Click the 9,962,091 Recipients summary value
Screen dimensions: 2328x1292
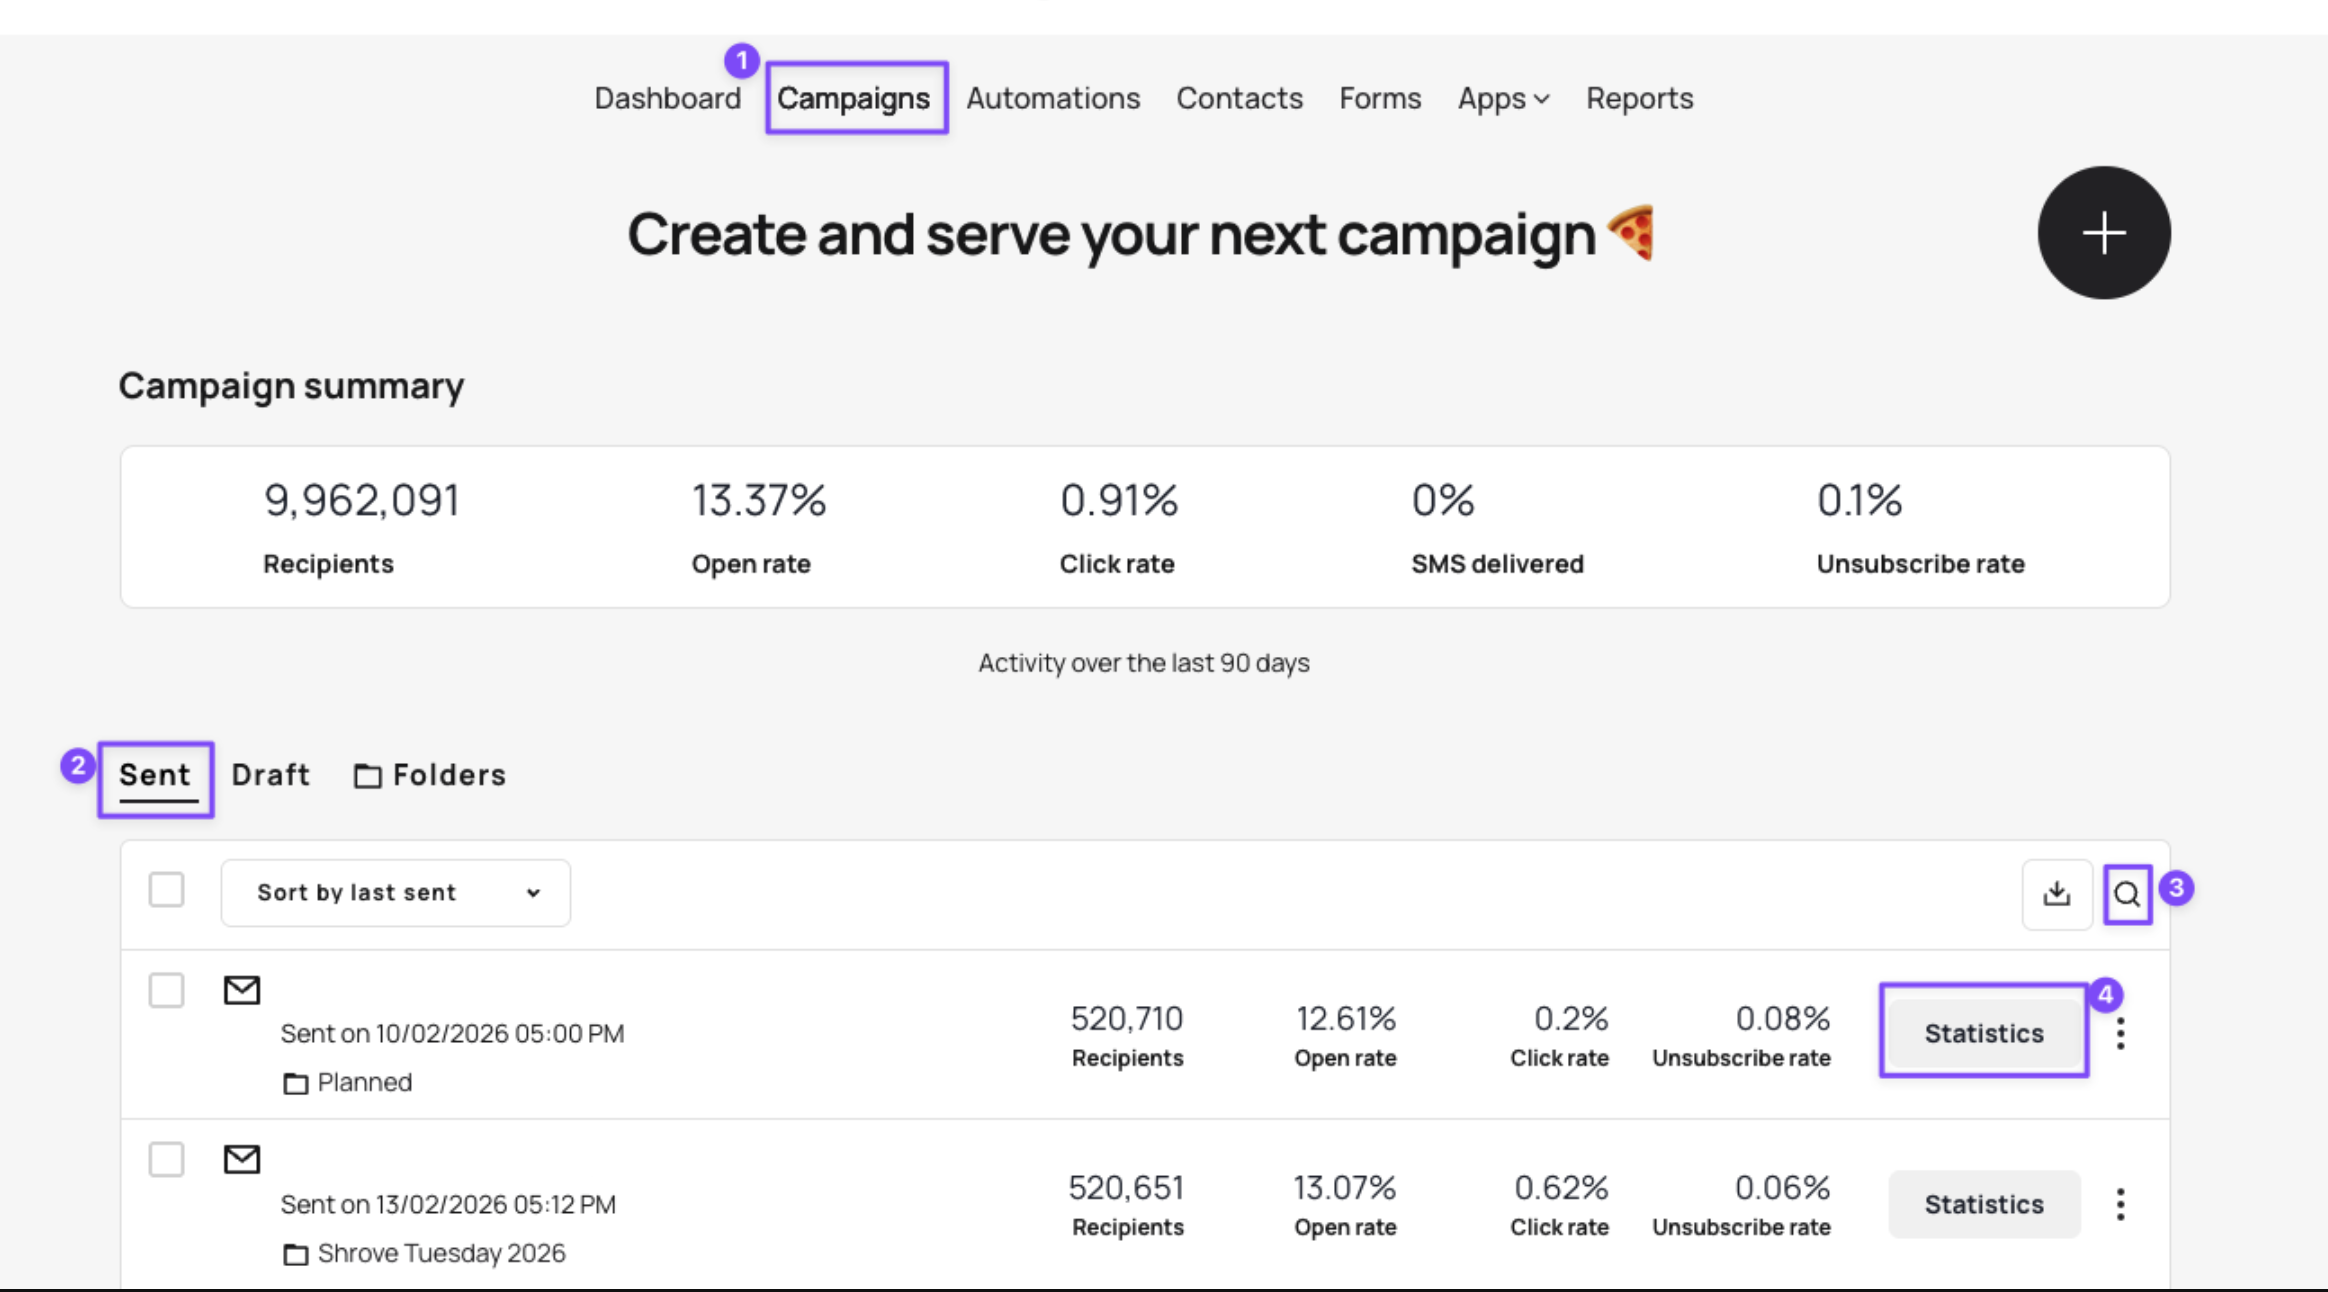pos(361,500)
